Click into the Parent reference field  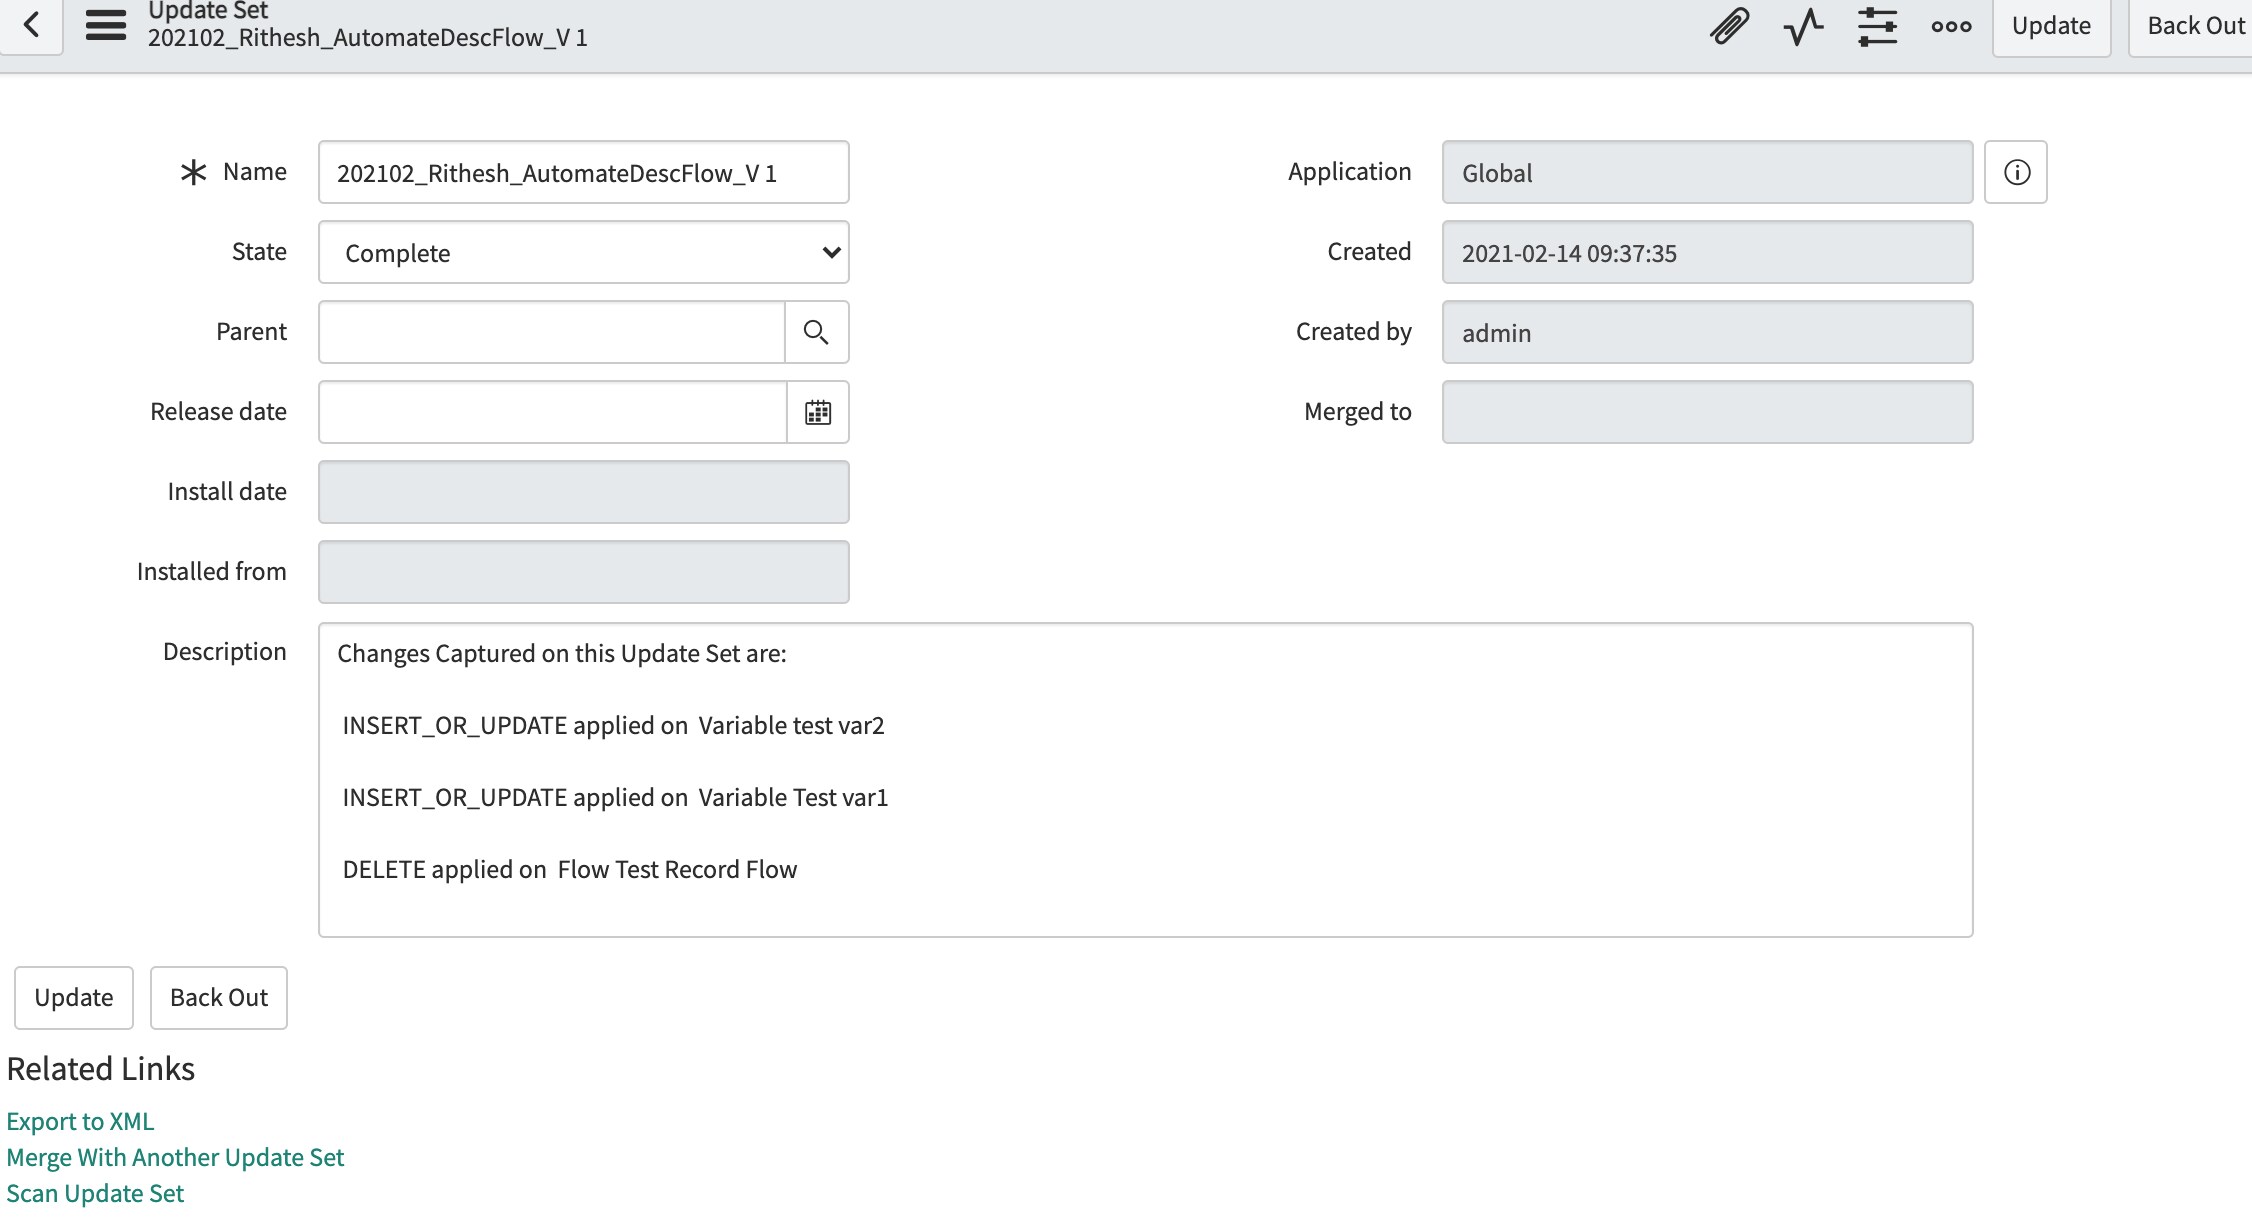[x=552, y=332]
